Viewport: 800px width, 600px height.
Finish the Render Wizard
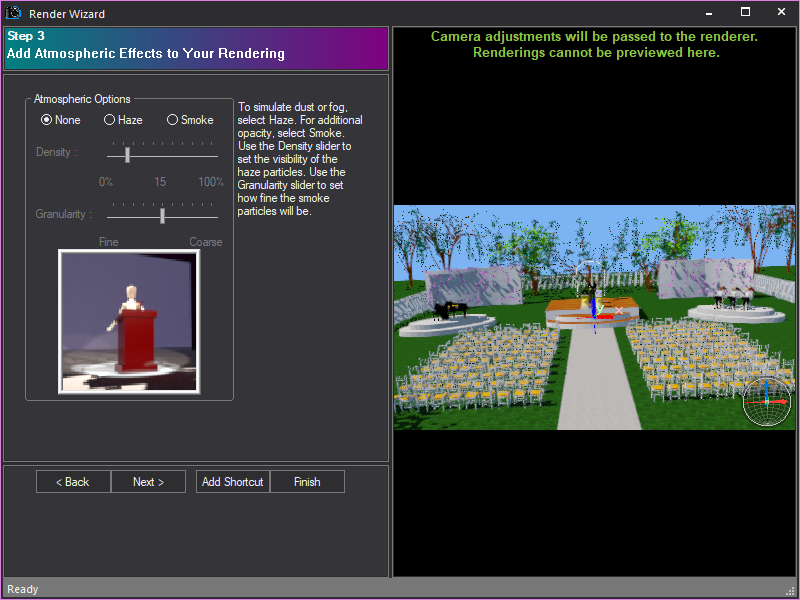[x=307, y=481]
